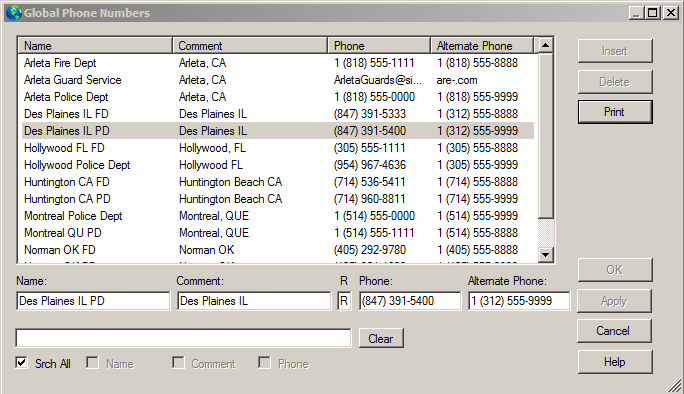Viewport: 684px width, 394px height.
Task: Click the globe icon in the title bar
Action: [x=14, y=13]
